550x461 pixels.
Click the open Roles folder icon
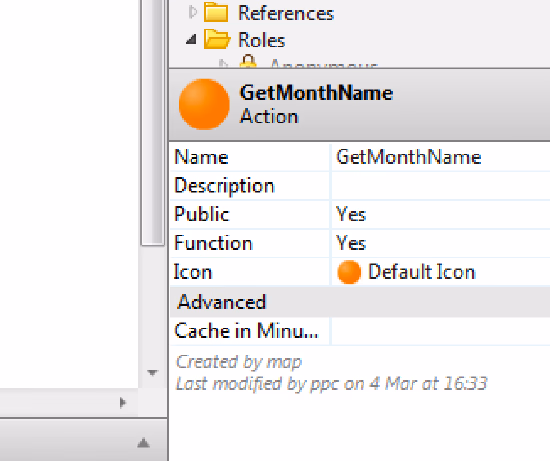point(217,39)
